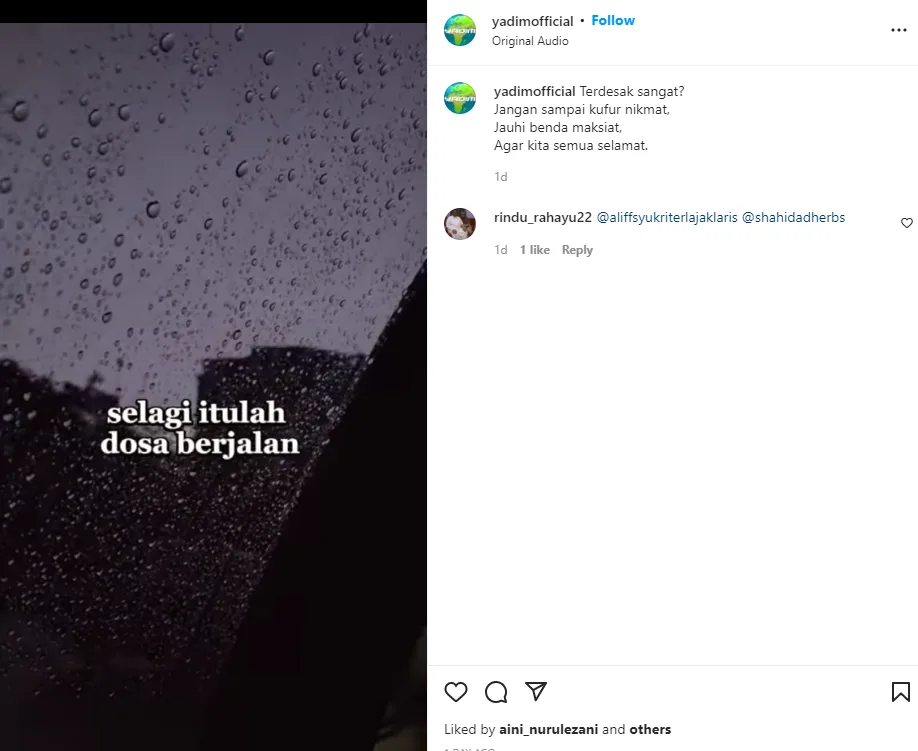Reply to rindu_rahayu22's comment
The height and width of the screenshot is (751, 918).
pos(577,250)
